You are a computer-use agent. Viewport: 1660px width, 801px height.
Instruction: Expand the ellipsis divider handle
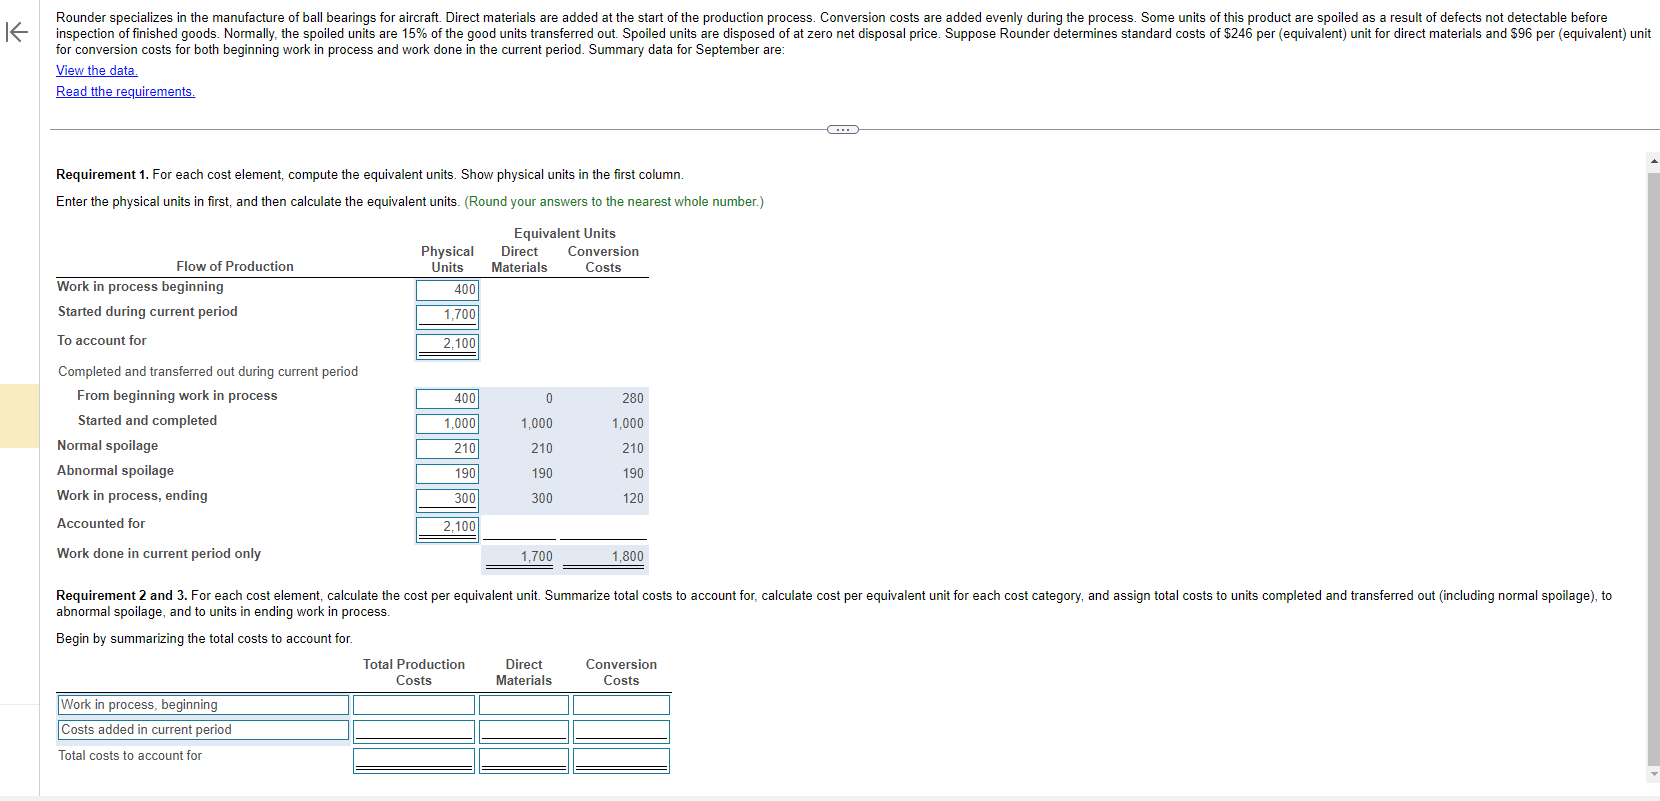(842, 129)
